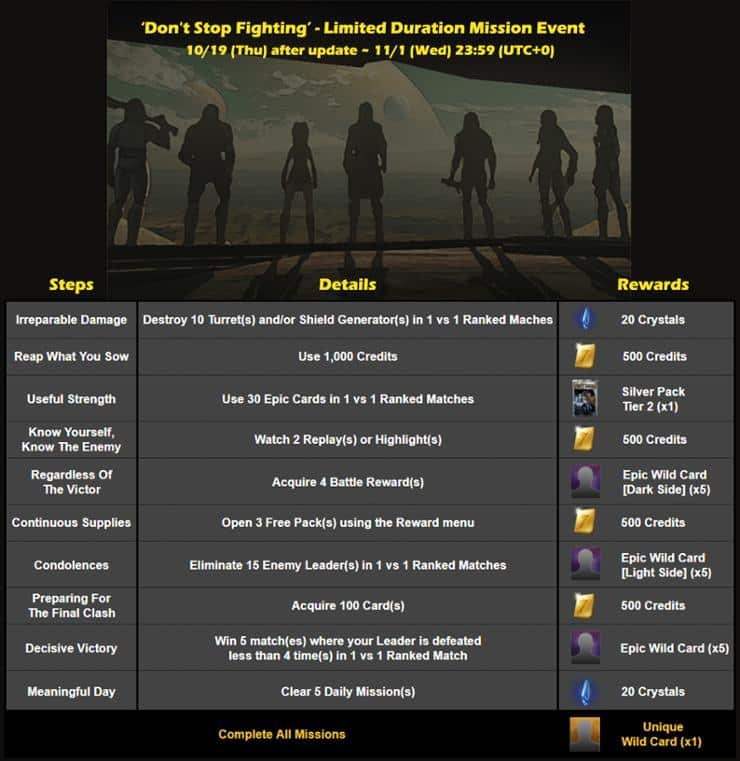Select the Useful Strength step

click(71, 398)
